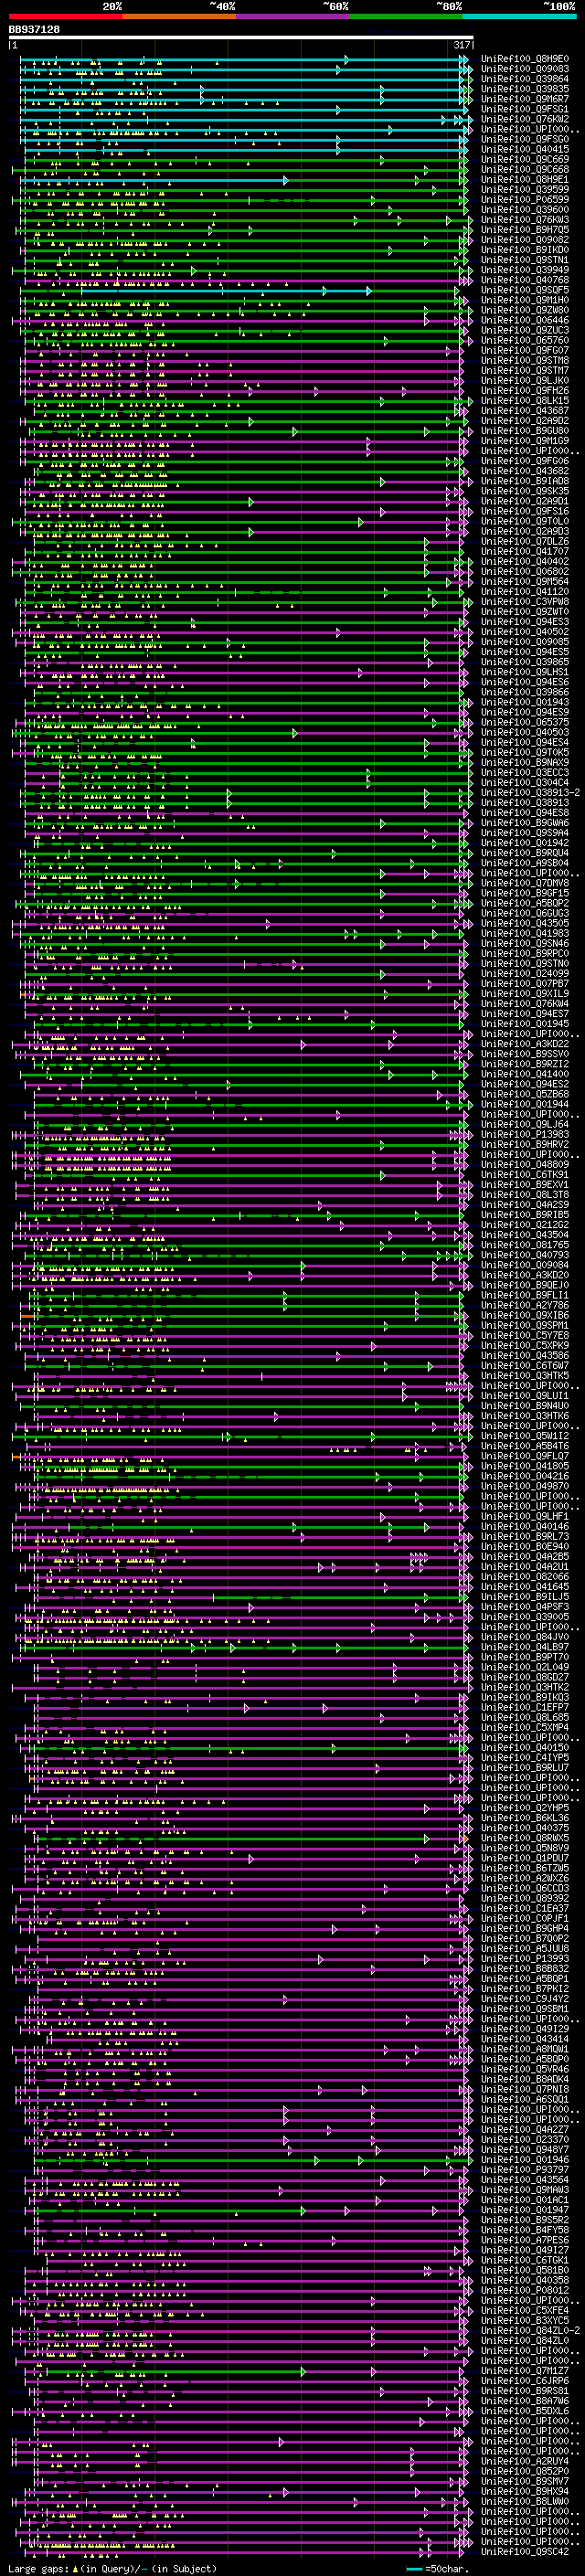
Task: Select alignment label UniRef100_Q40768
Action: [x=525, y=280]
